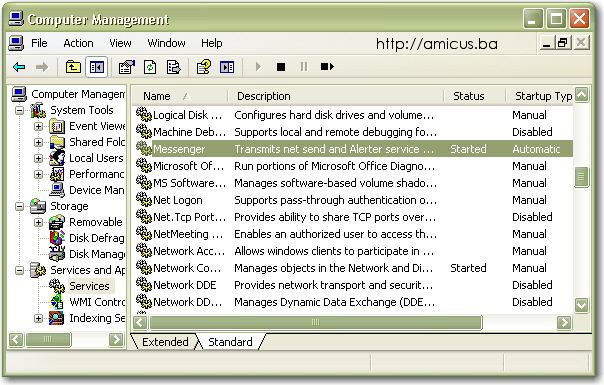Viewport: 604px width, 385px height.
Task: Open the File menu
Action: click(x=39, y=43)
